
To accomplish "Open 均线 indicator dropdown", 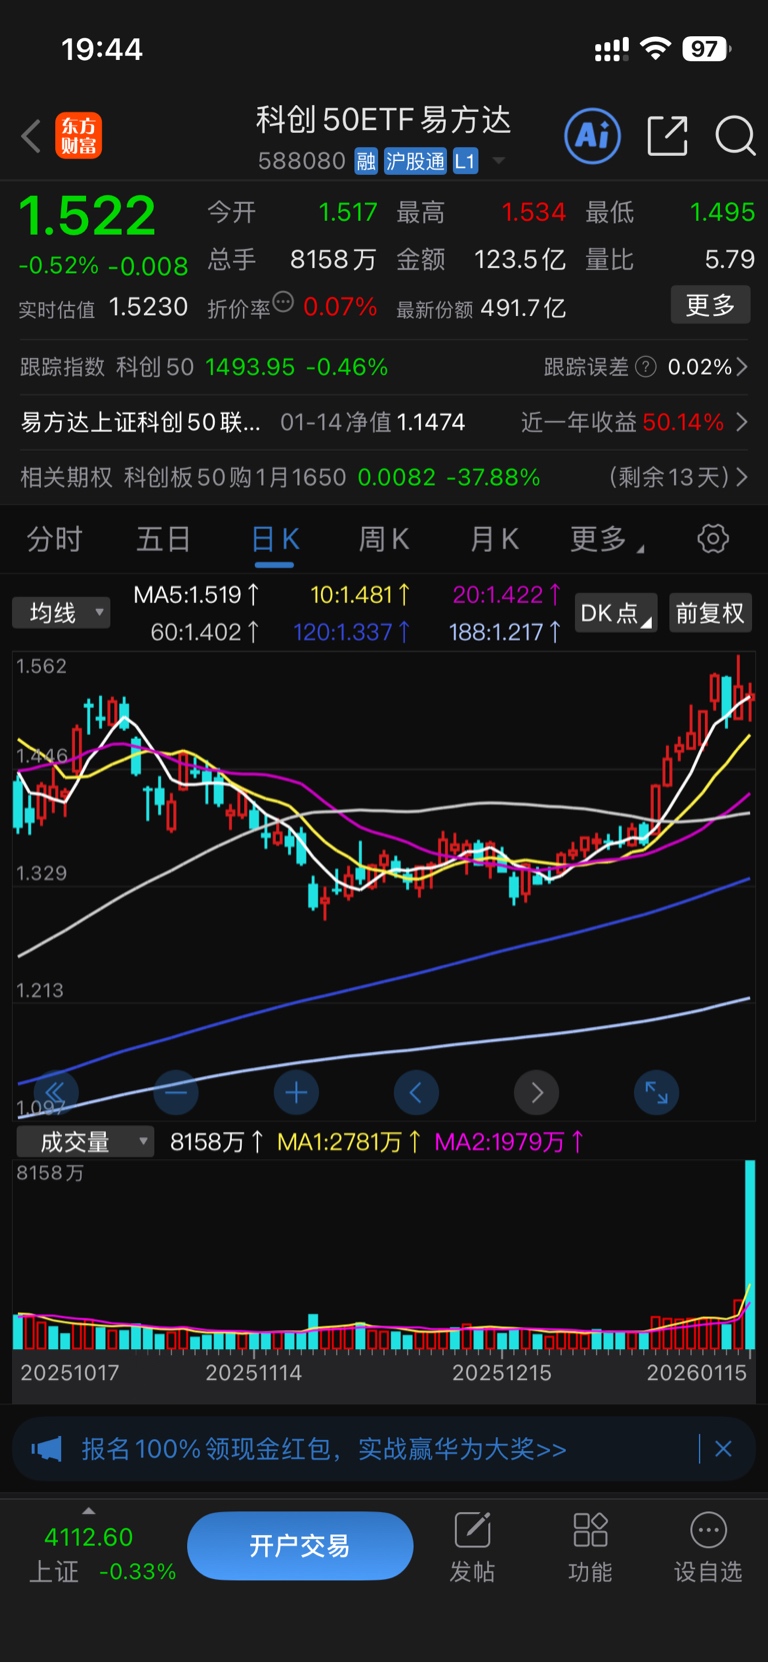I will tap(61, 613).
